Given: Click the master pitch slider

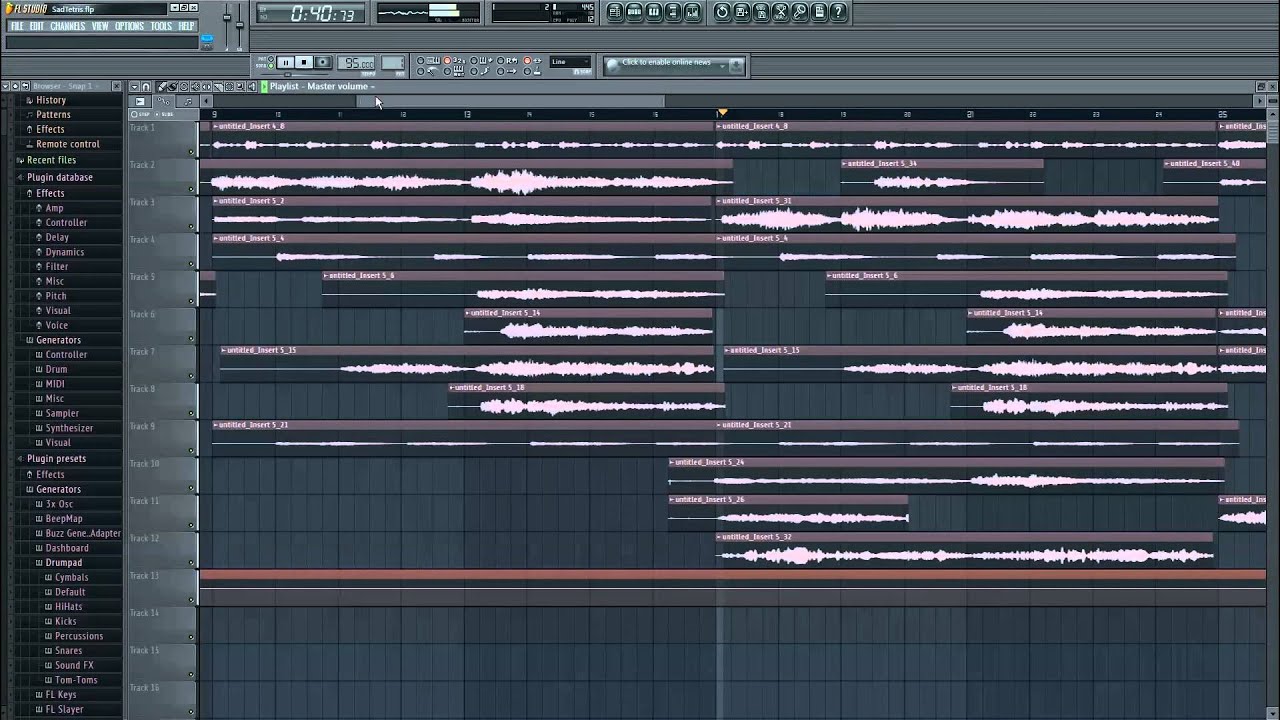Looking at the screenshot, I should point(240,26).
